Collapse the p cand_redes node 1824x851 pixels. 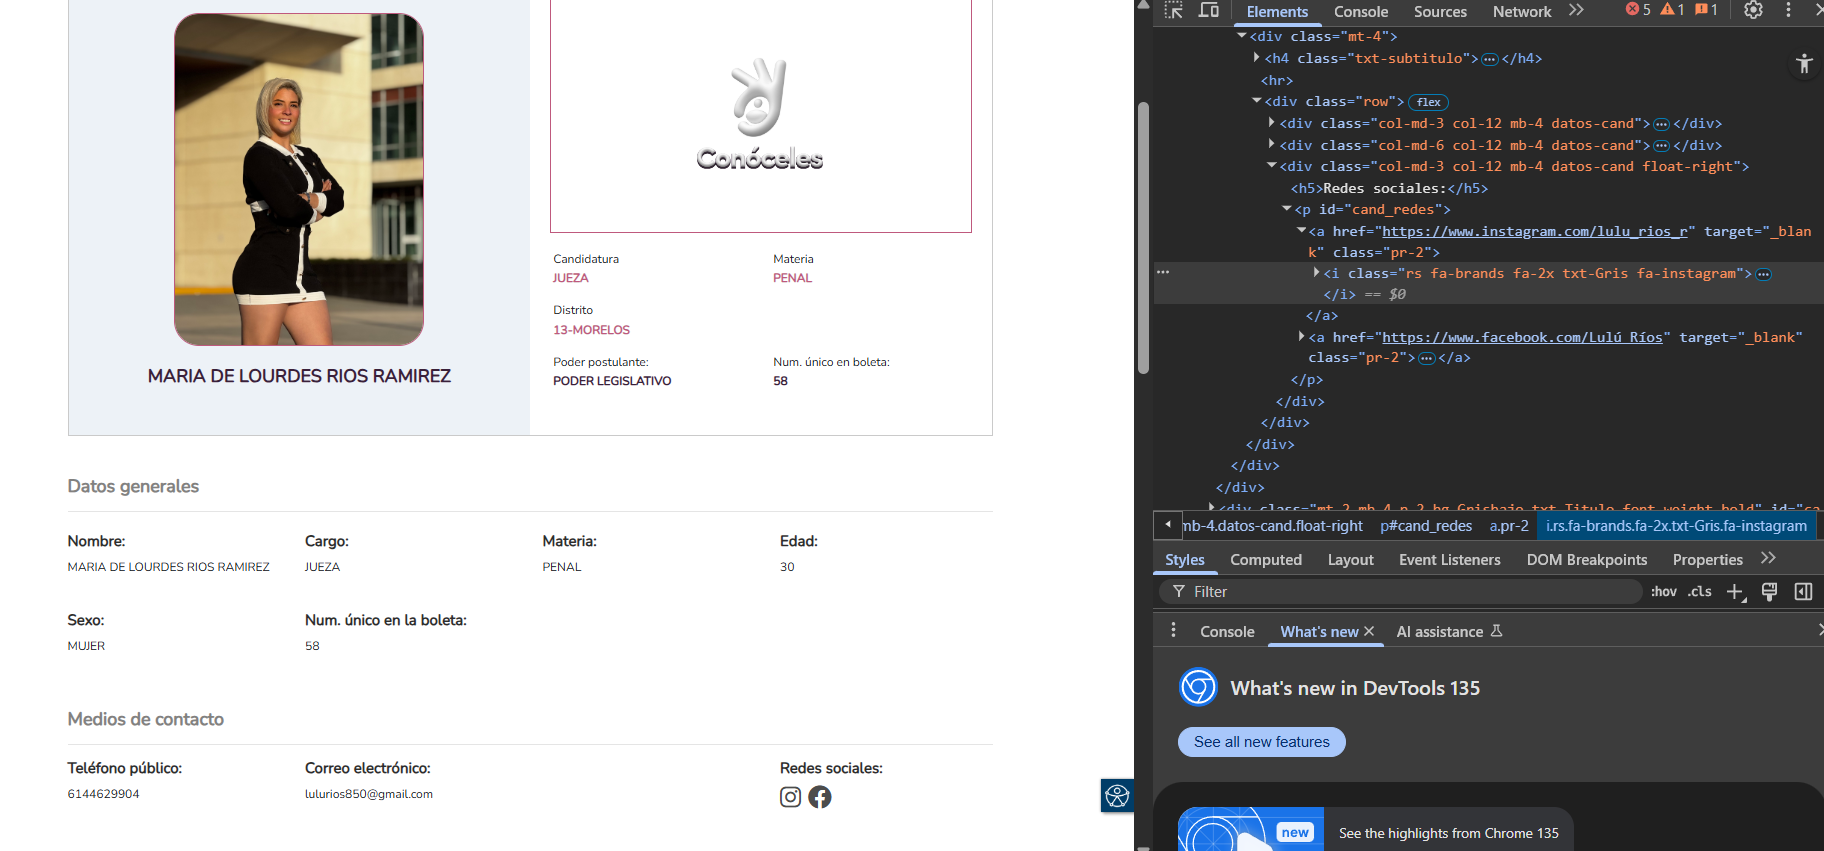click(x=1287, y=209)
